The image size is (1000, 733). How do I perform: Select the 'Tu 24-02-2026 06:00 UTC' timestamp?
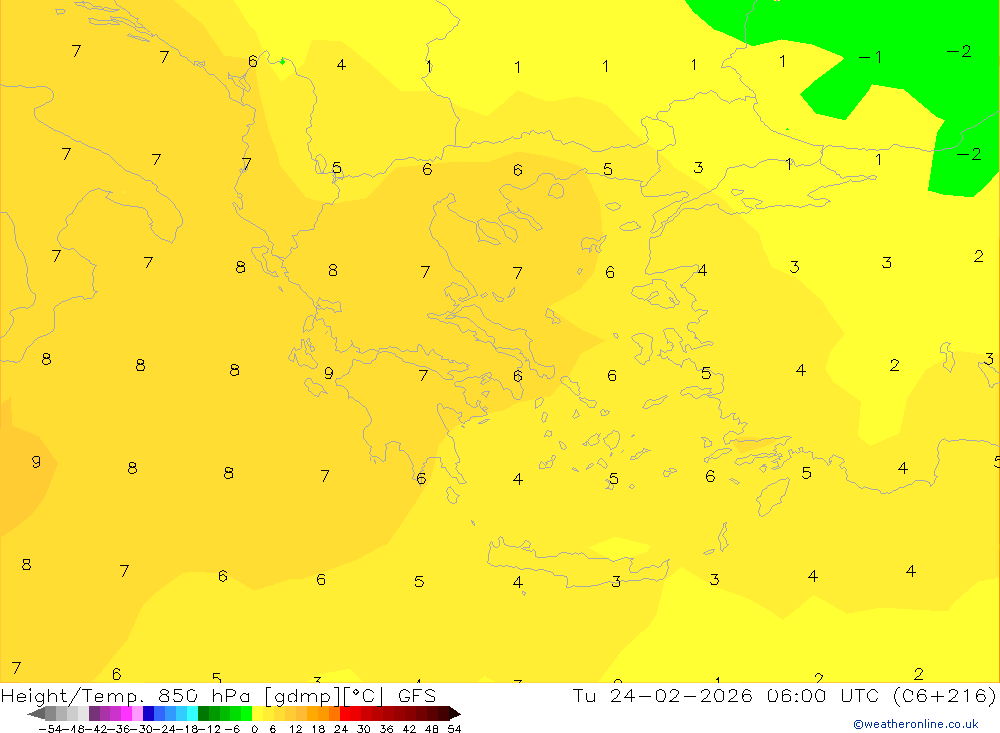pos(726,695)
